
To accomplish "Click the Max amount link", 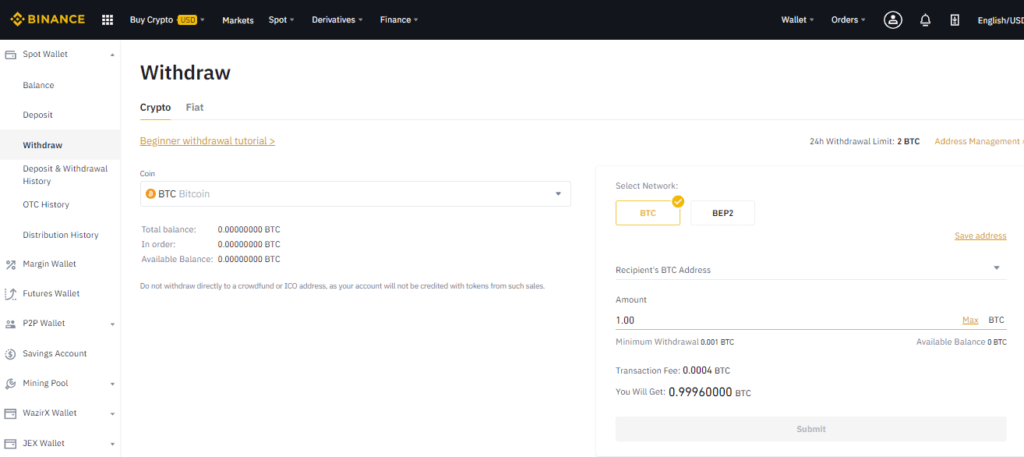I will [x=970, y=320].
